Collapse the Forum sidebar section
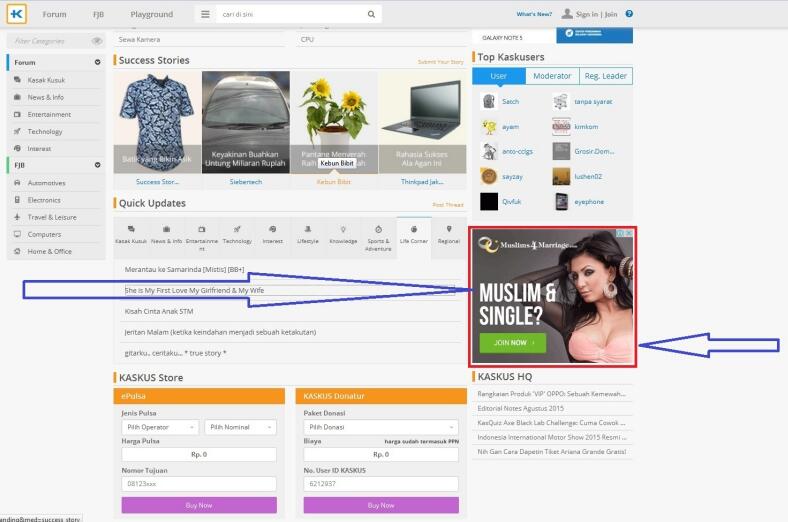 tap(97, 62)
